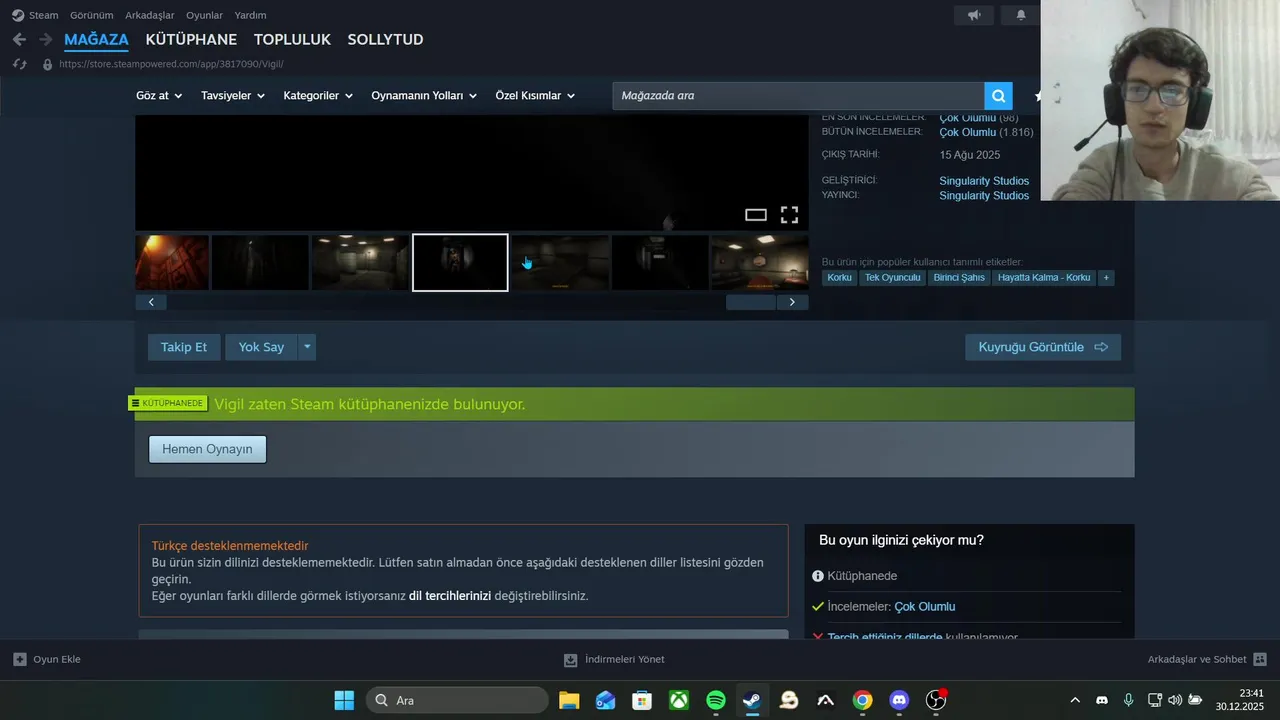This screenshot has width=1280, height=720.
Task: Open the Steam menu
Action: click(36, 15)
